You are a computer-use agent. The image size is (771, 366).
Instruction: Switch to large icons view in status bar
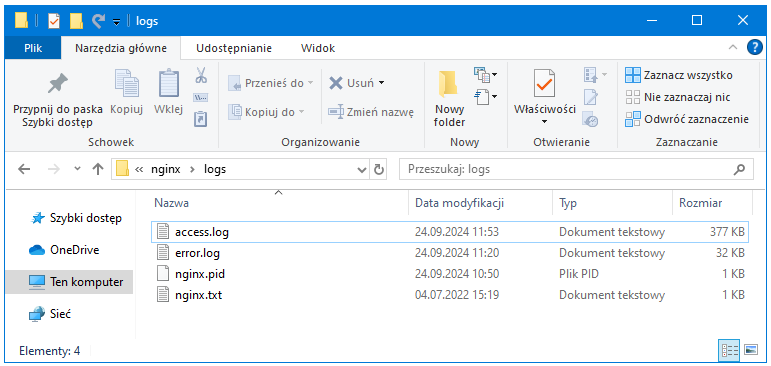tap(750, 350)
